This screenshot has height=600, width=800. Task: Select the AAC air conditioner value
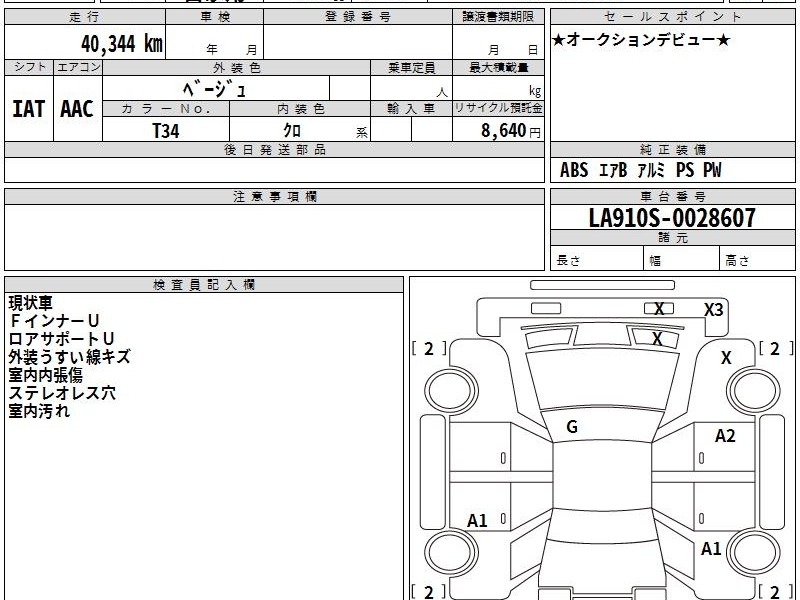77,109
